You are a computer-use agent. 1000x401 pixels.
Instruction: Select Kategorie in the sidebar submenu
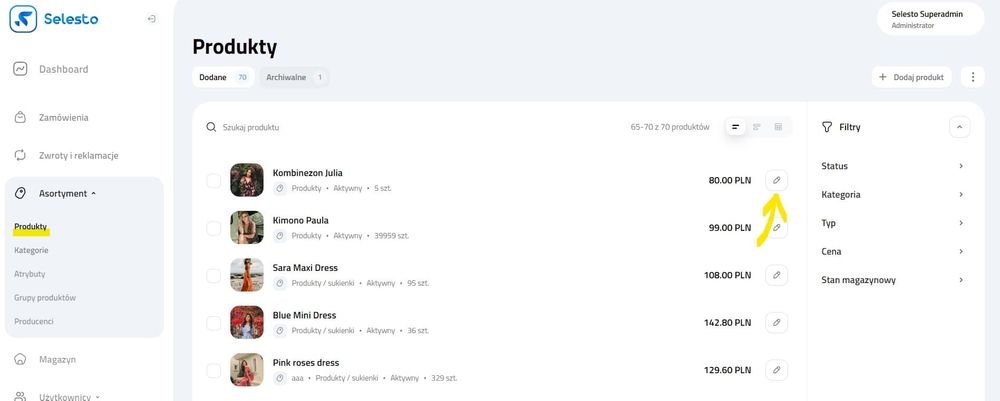tap(31, 251)
